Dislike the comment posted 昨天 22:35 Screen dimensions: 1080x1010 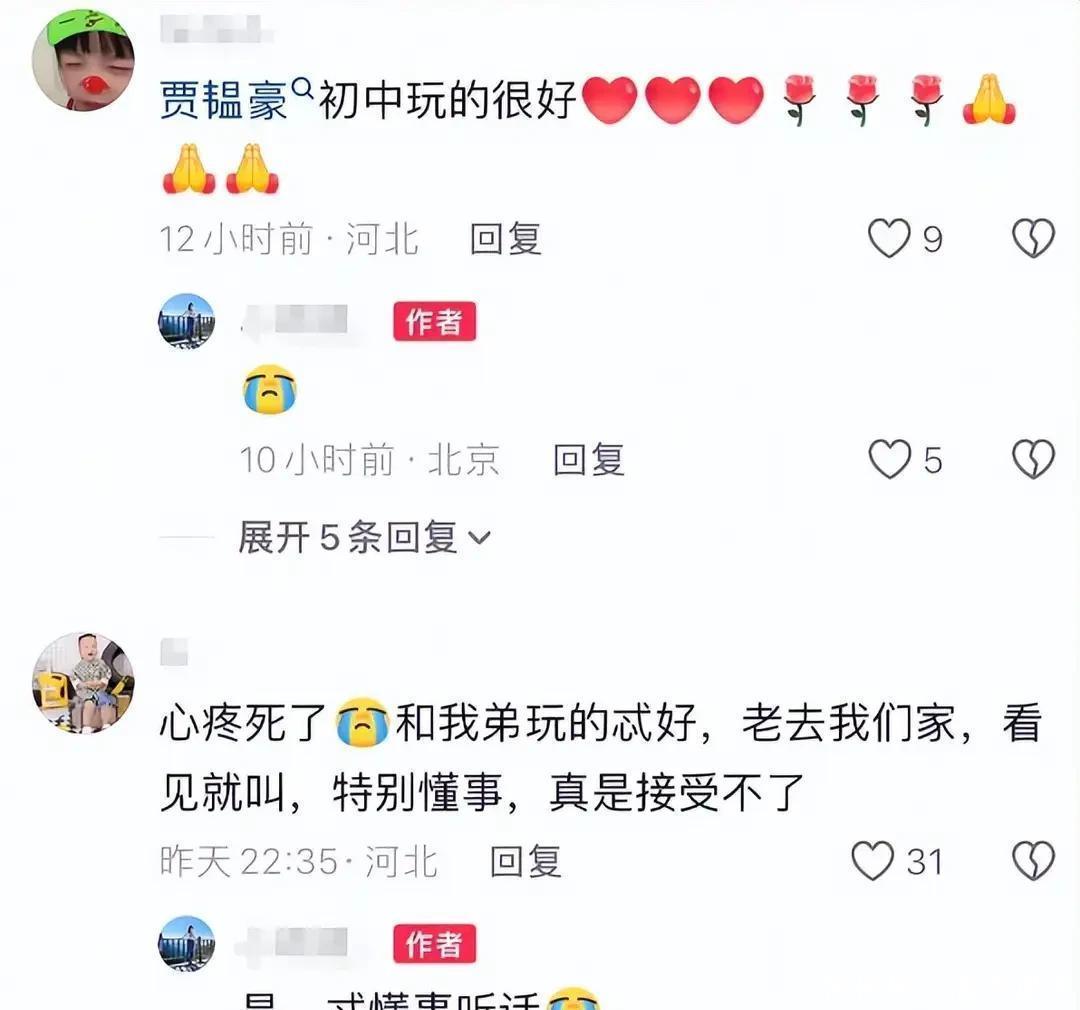pyautogui.click(x=1033, y=861)
